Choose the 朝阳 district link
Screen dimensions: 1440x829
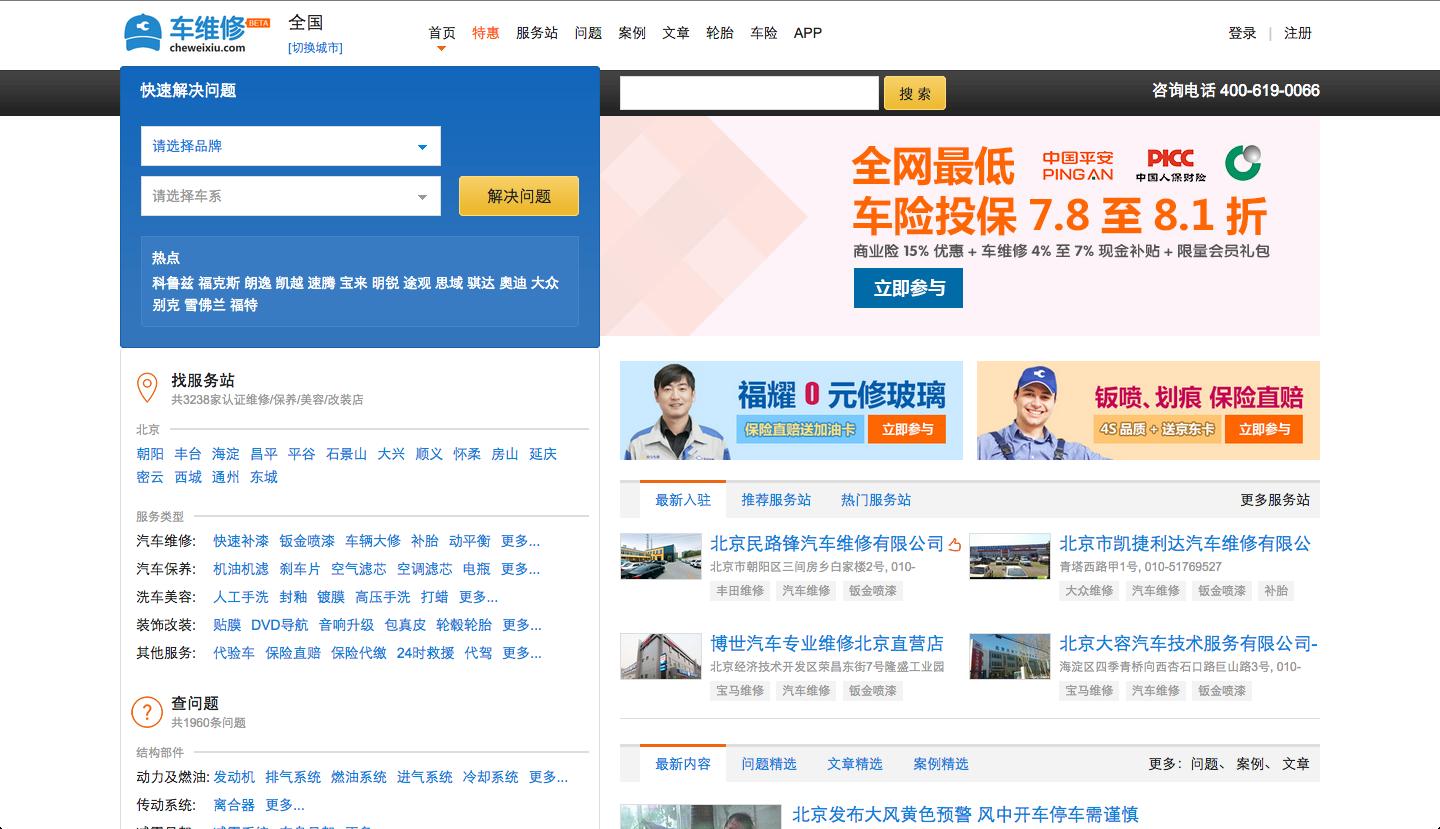point(150,454)
